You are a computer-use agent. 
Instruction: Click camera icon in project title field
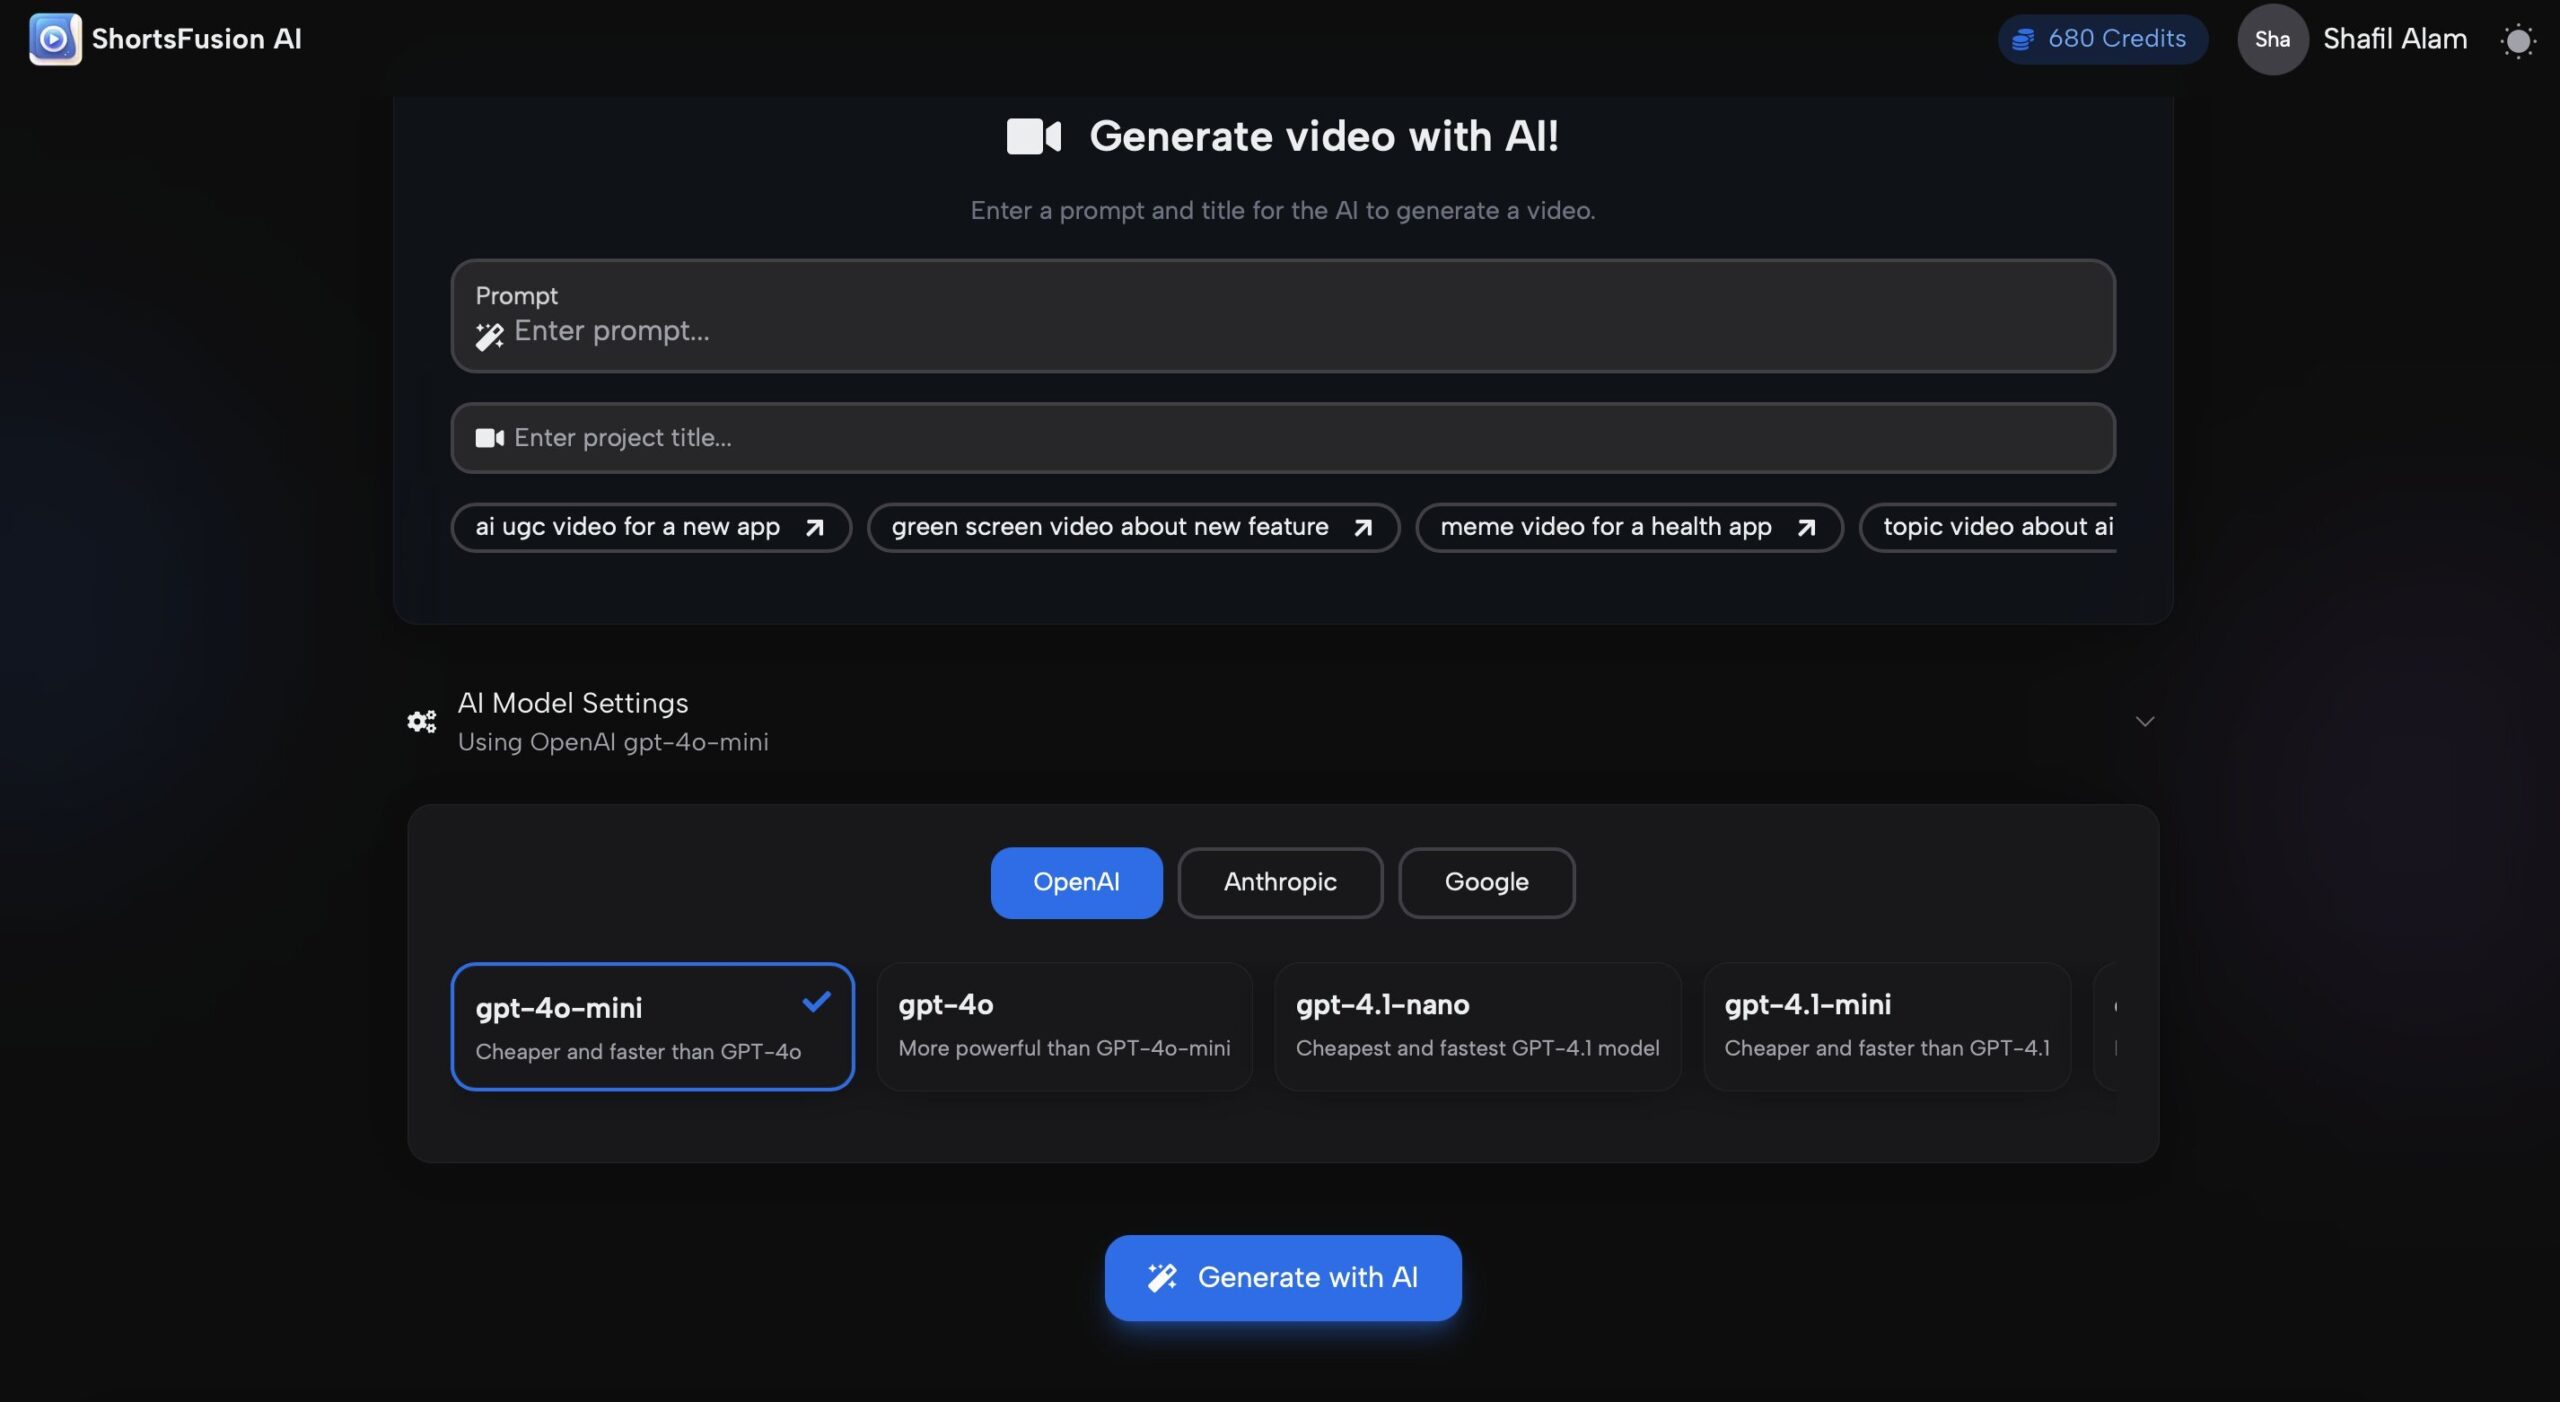pos(489,438)
